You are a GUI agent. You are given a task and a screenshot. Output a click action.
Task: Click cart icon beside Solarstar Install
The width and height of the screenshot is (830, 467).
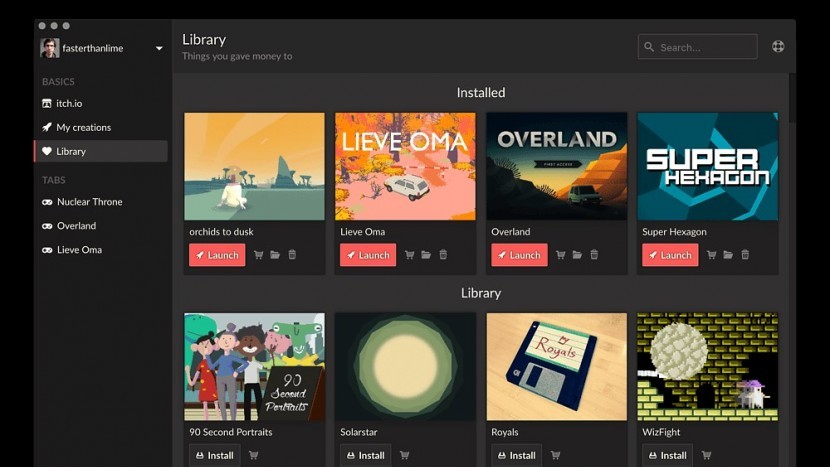(x=404, y=455)
